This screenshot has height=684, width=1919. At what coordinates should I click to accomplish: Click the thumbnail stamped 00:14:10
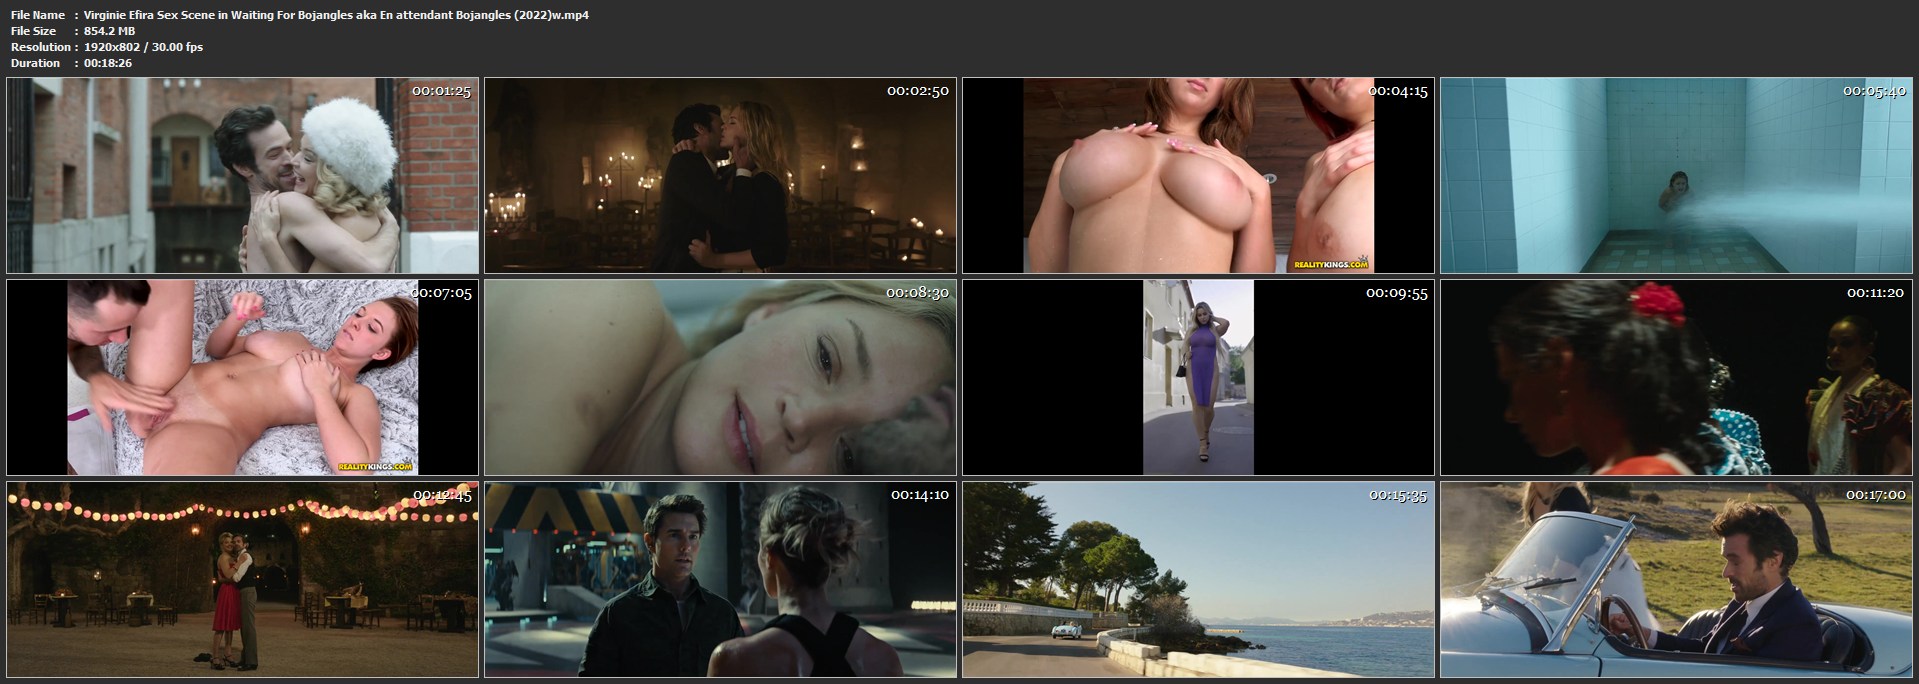720,579
